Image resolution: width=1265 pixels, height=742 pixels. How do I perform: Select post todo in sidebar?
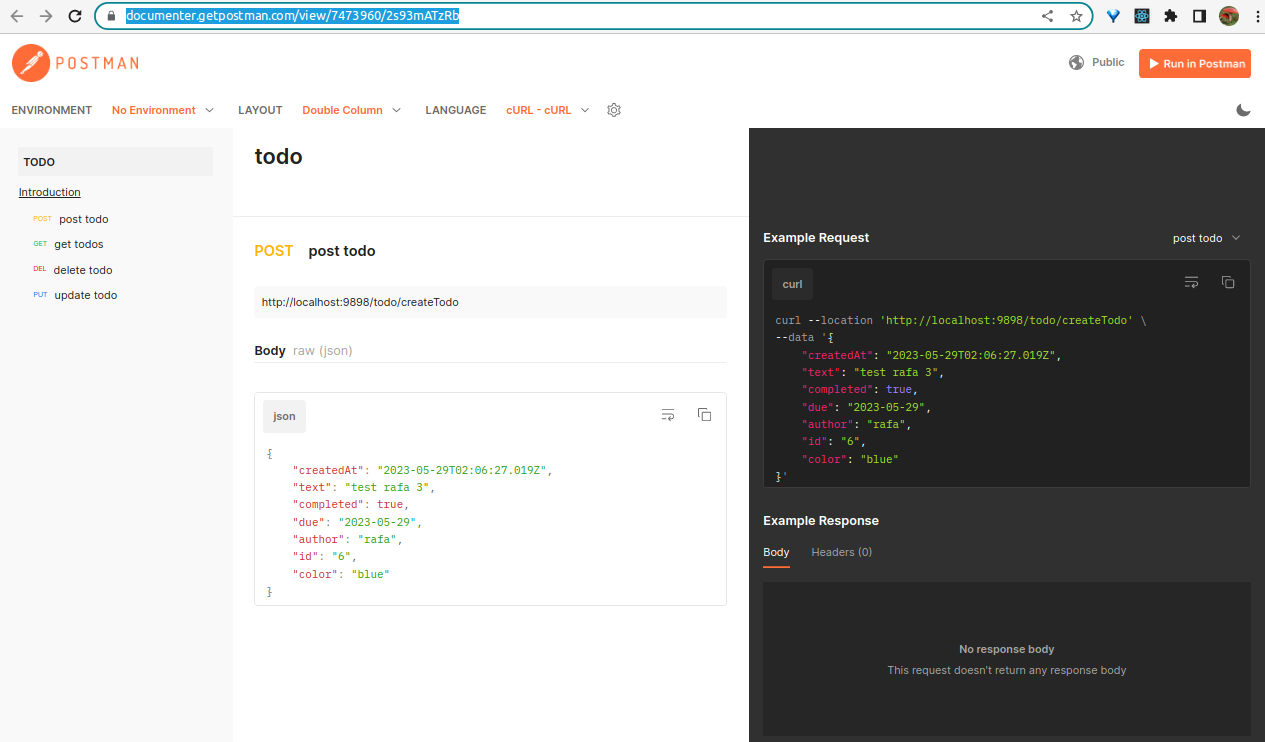pos(84,219)
